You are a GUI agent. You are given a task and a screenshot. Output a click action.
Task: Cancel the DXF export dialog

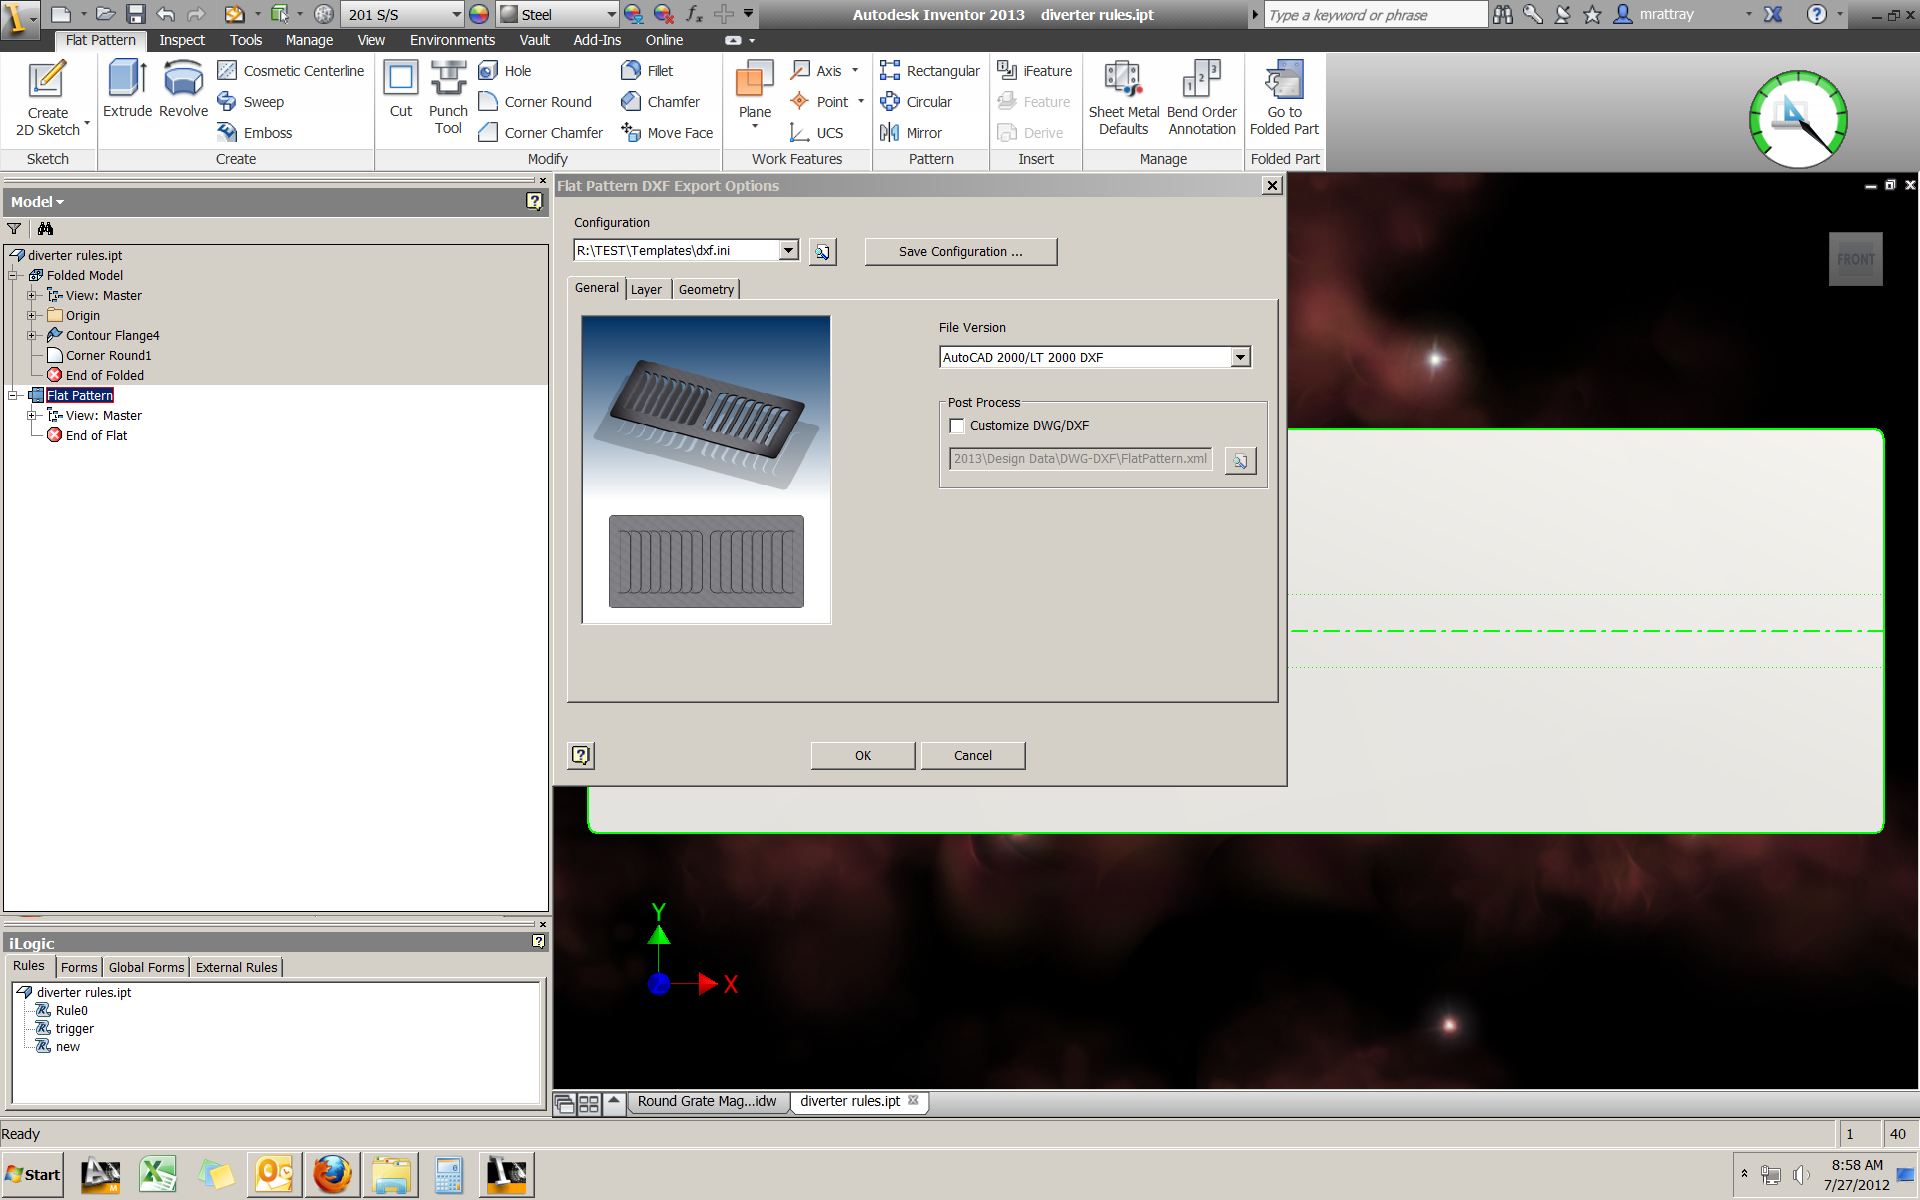pos(972,756)
